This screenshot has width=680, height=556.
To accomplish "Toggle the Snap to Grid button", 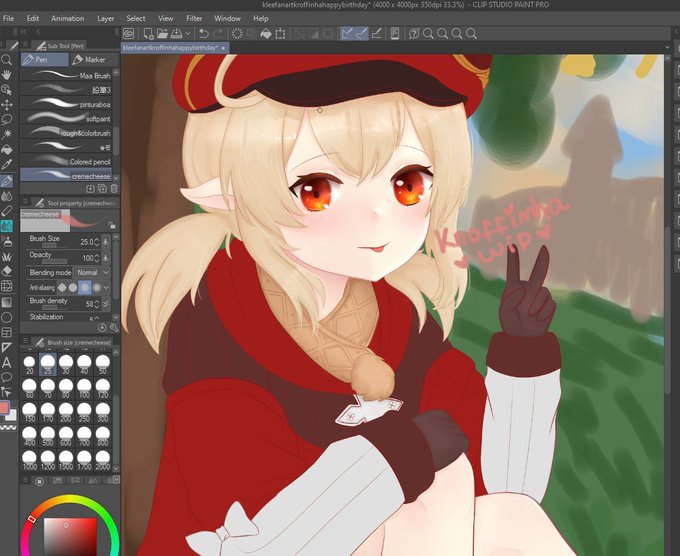I will (x=376, y=33).
